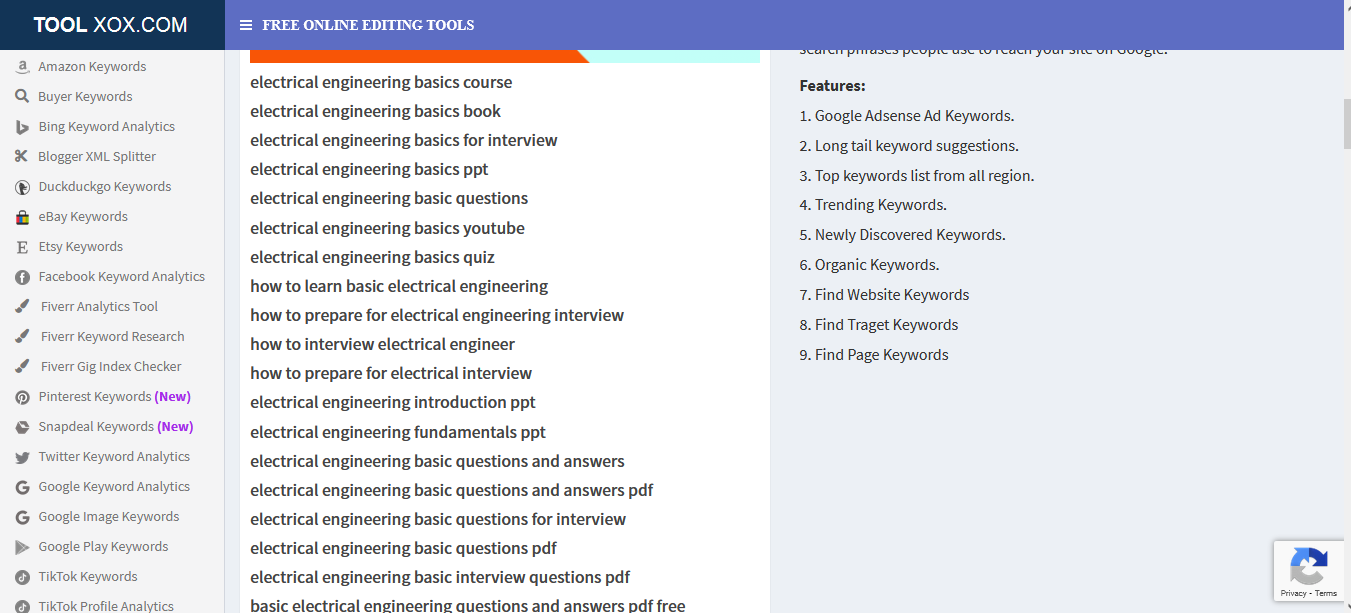Image resolution: width=1351 pixels, height=613 pixels.
Task: Click 'how to interview electrical engineer' keyword
Action: (382, 344)
